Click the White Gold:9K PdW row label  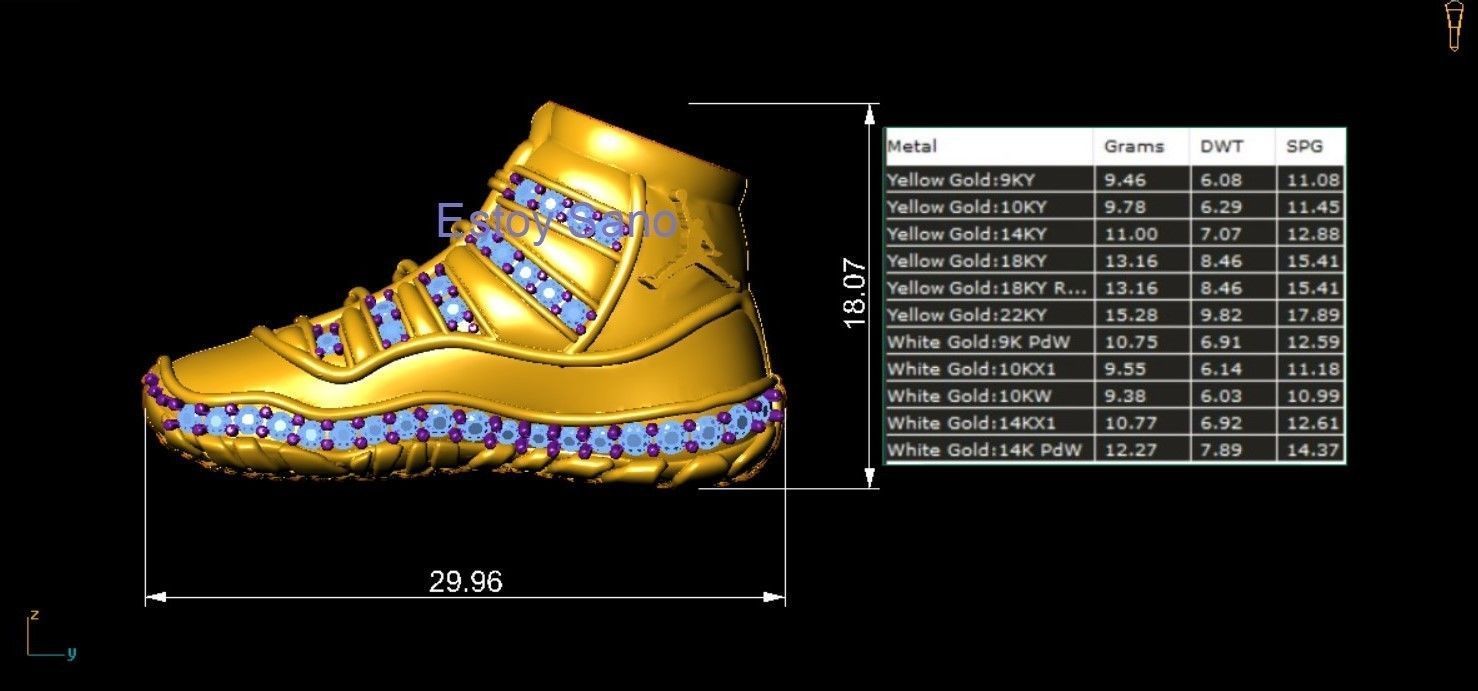[978, 342]
